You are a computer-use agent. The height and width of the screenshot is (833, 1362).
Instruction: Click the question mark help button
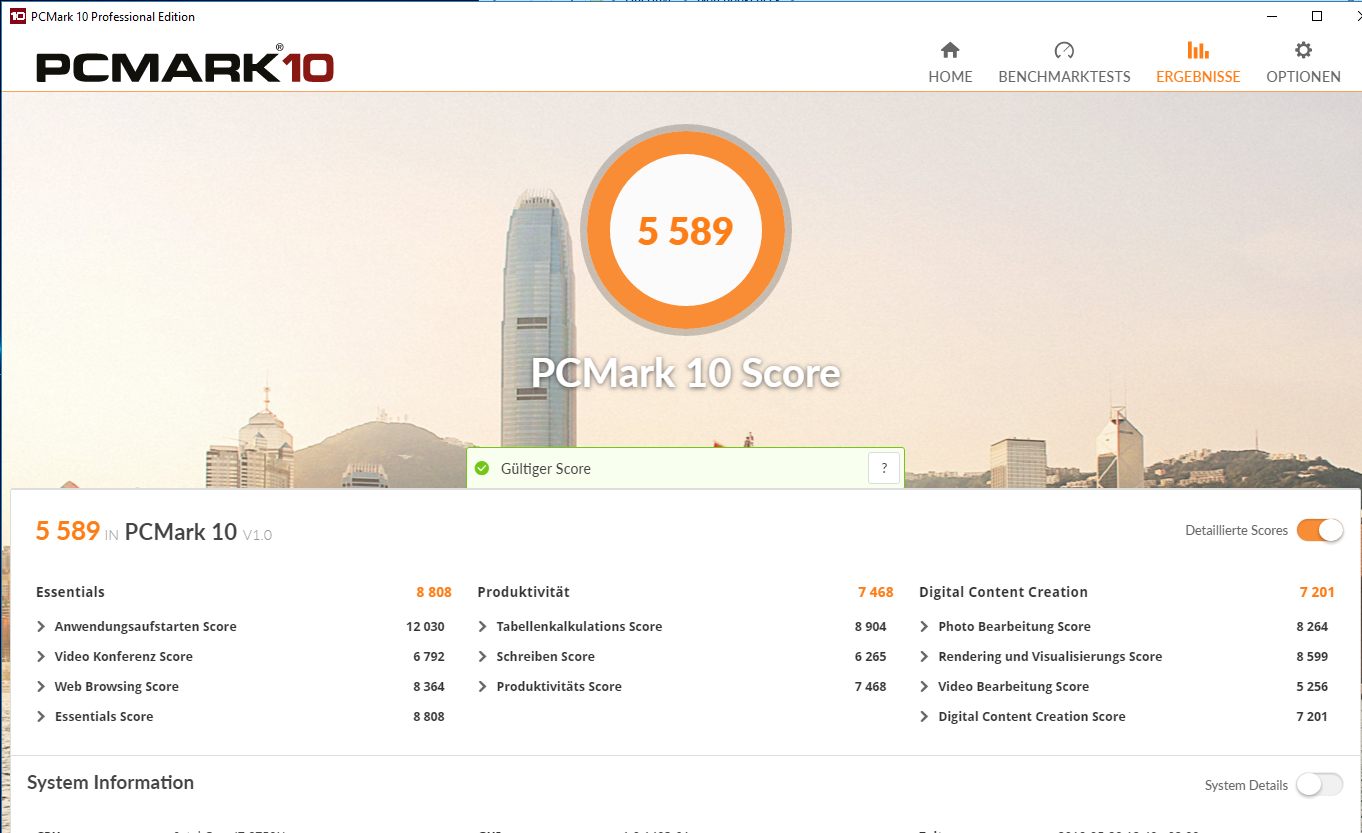tap(884, 468)
